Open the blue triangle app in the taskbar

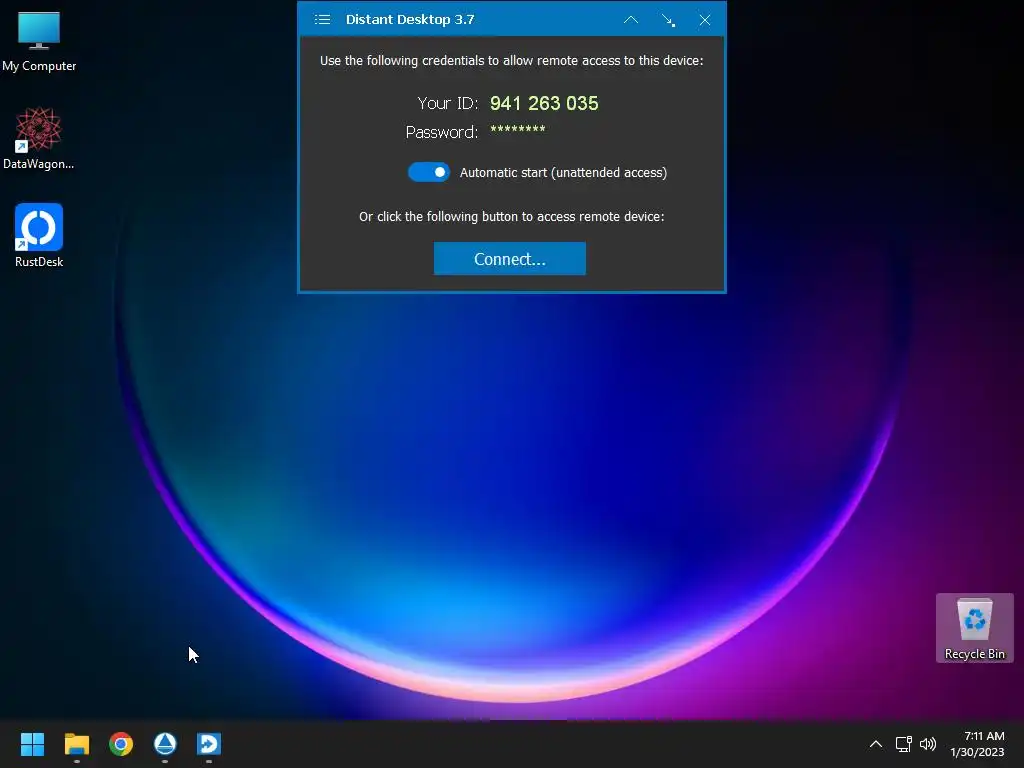[x=165, y=744]
